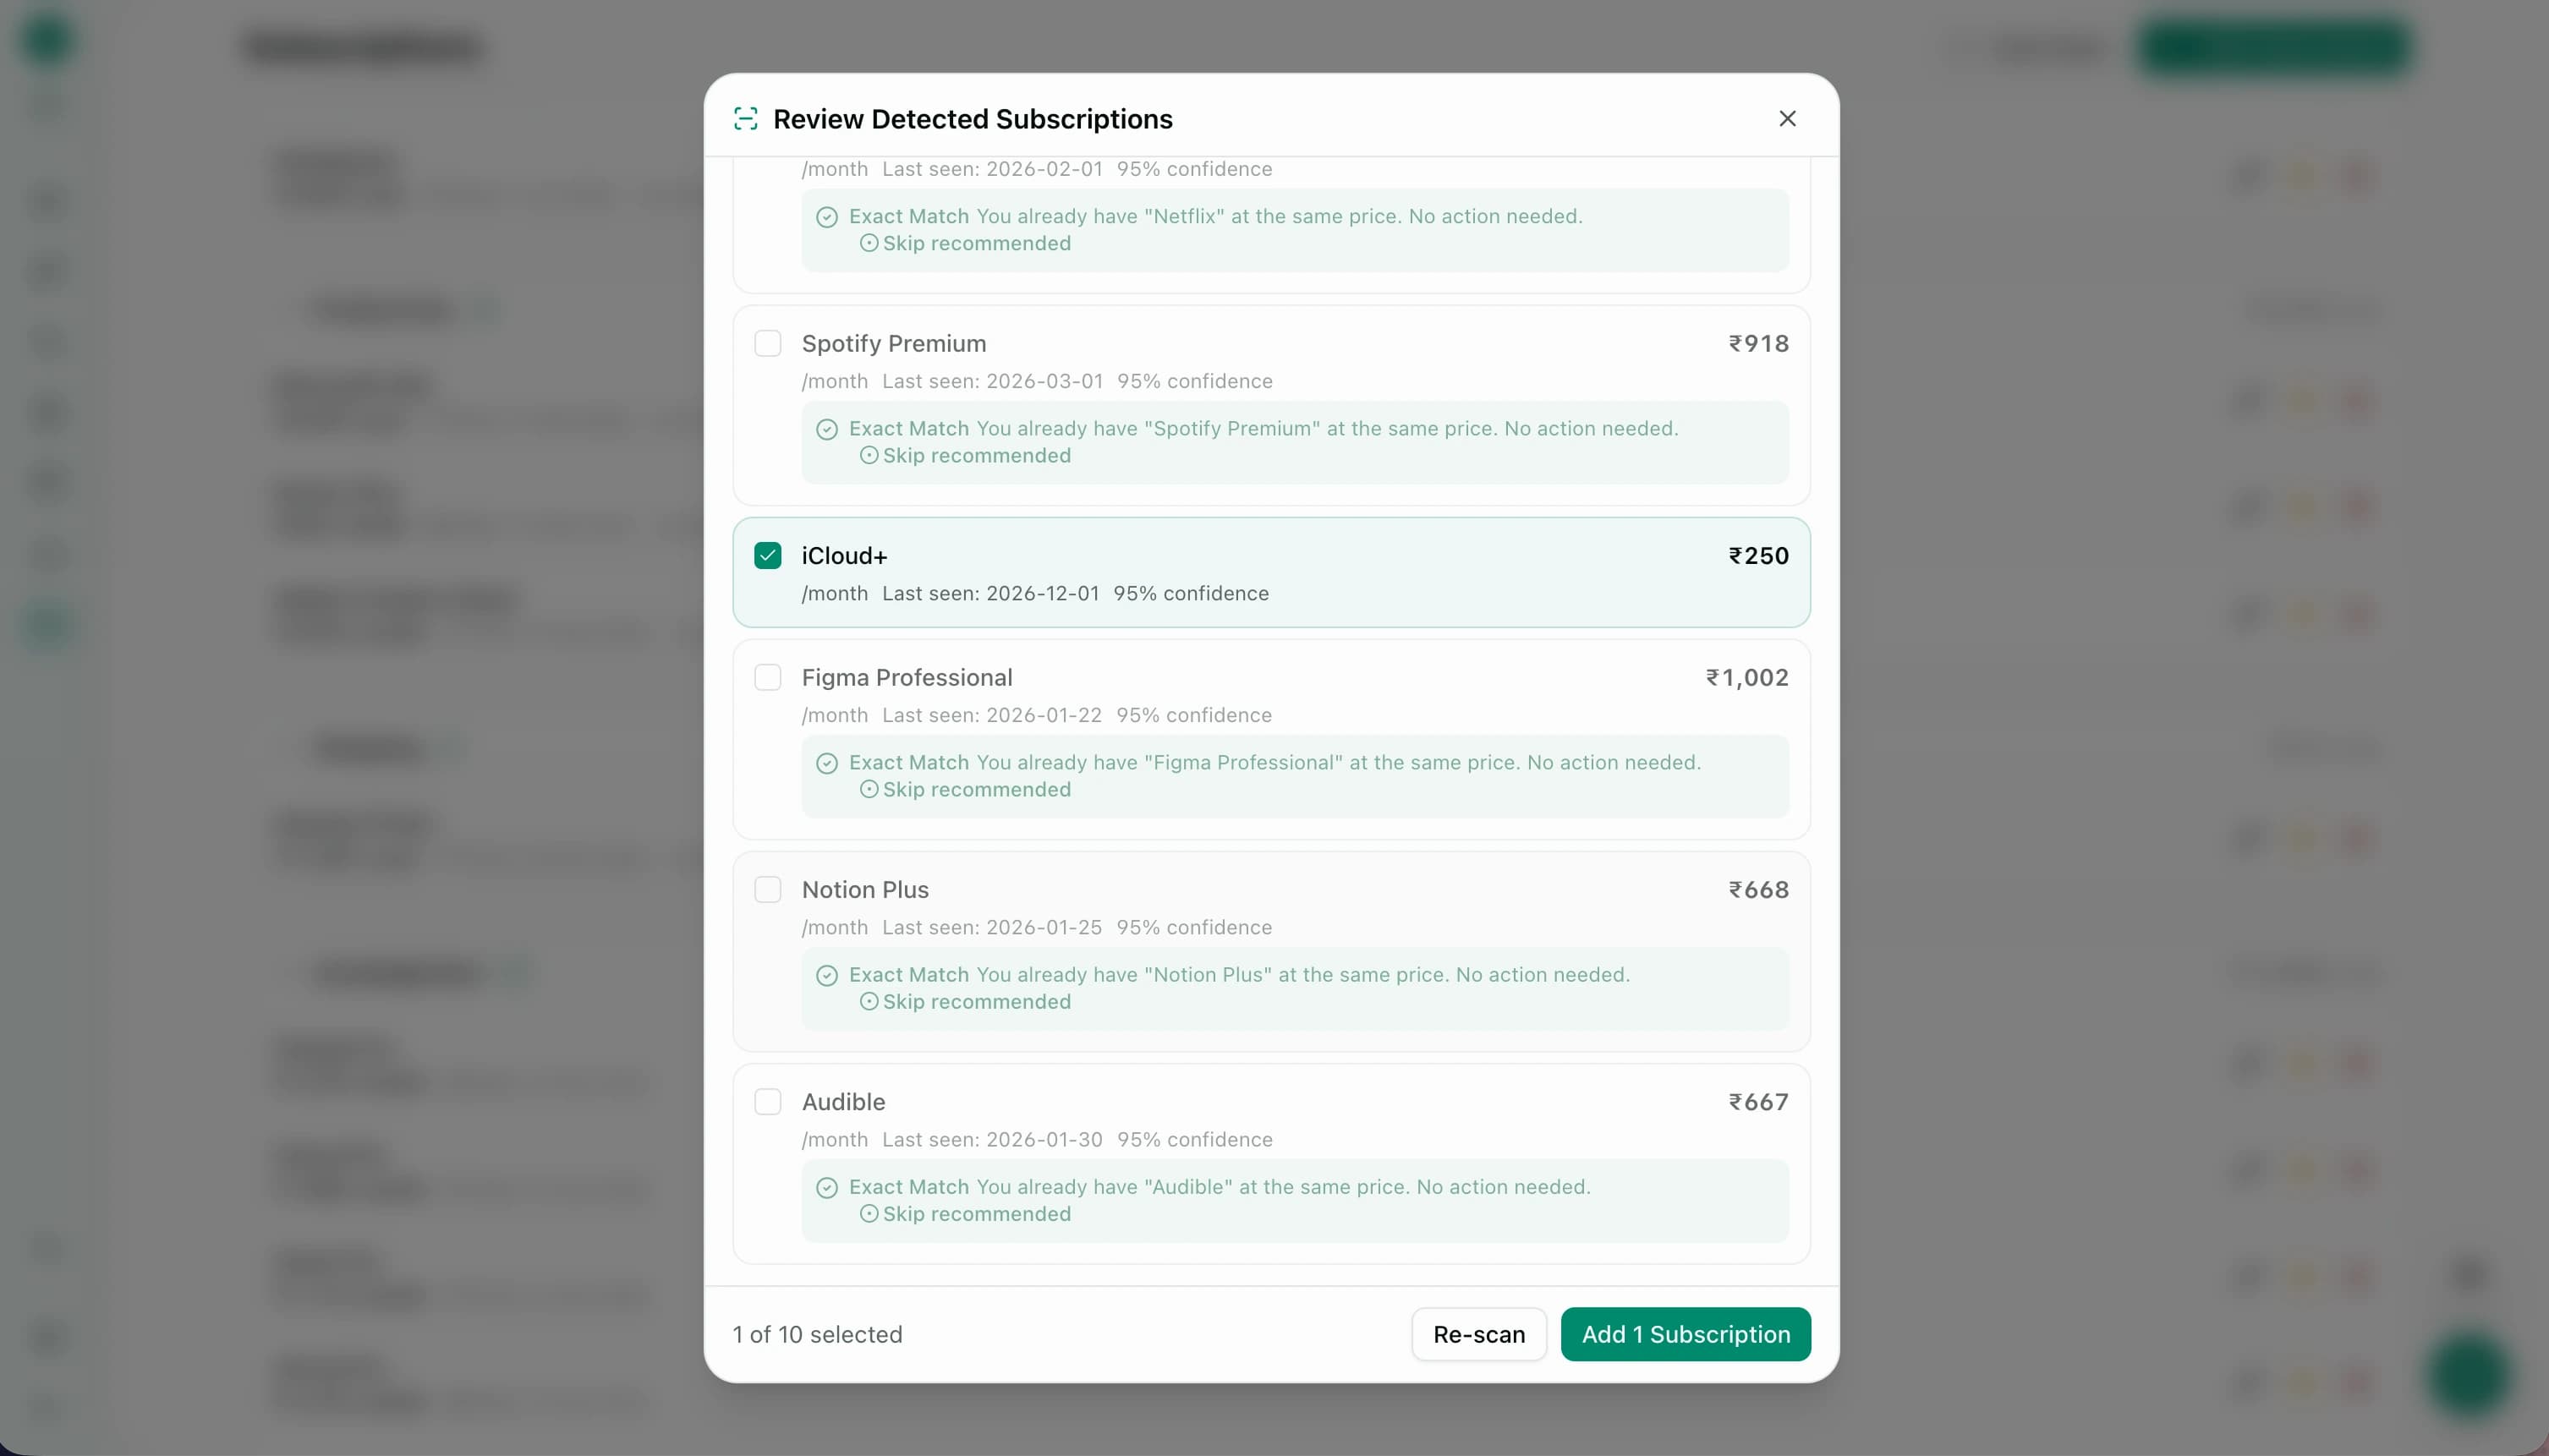Click the check-circle icon on Audible exact match
Viewport: 2549px width, 1456px height.
coord(828,1187)
